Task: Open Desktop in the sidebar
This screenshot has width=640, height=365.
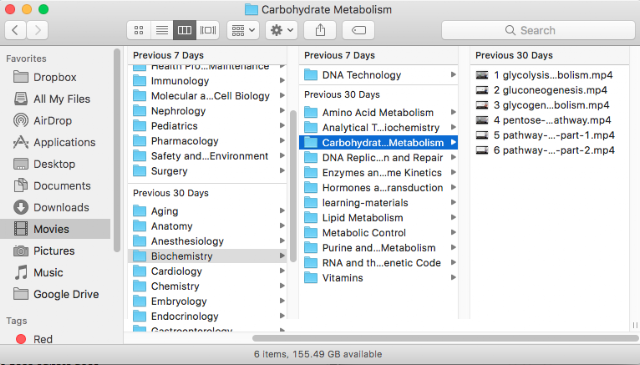Action: (55, 164)
